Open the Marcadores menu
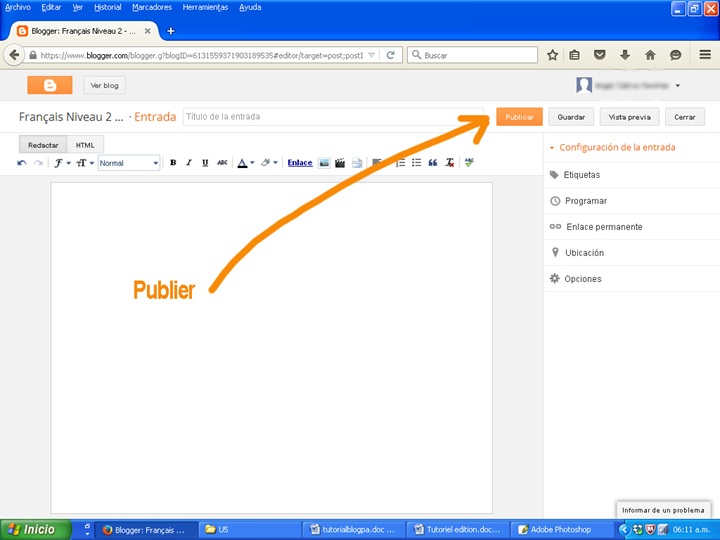This screenshot has width=720, height=540. tap(152, 7)
